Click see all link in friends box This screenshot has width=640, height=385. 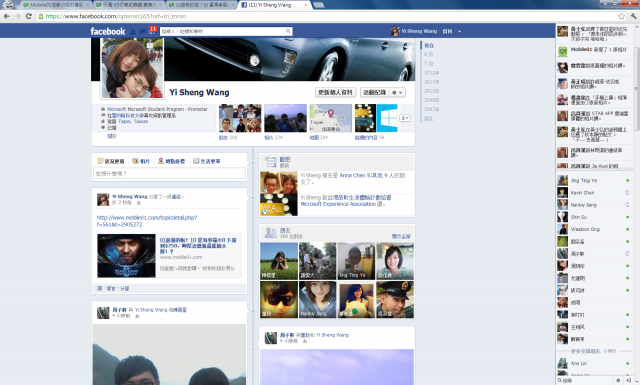(401, 236)
